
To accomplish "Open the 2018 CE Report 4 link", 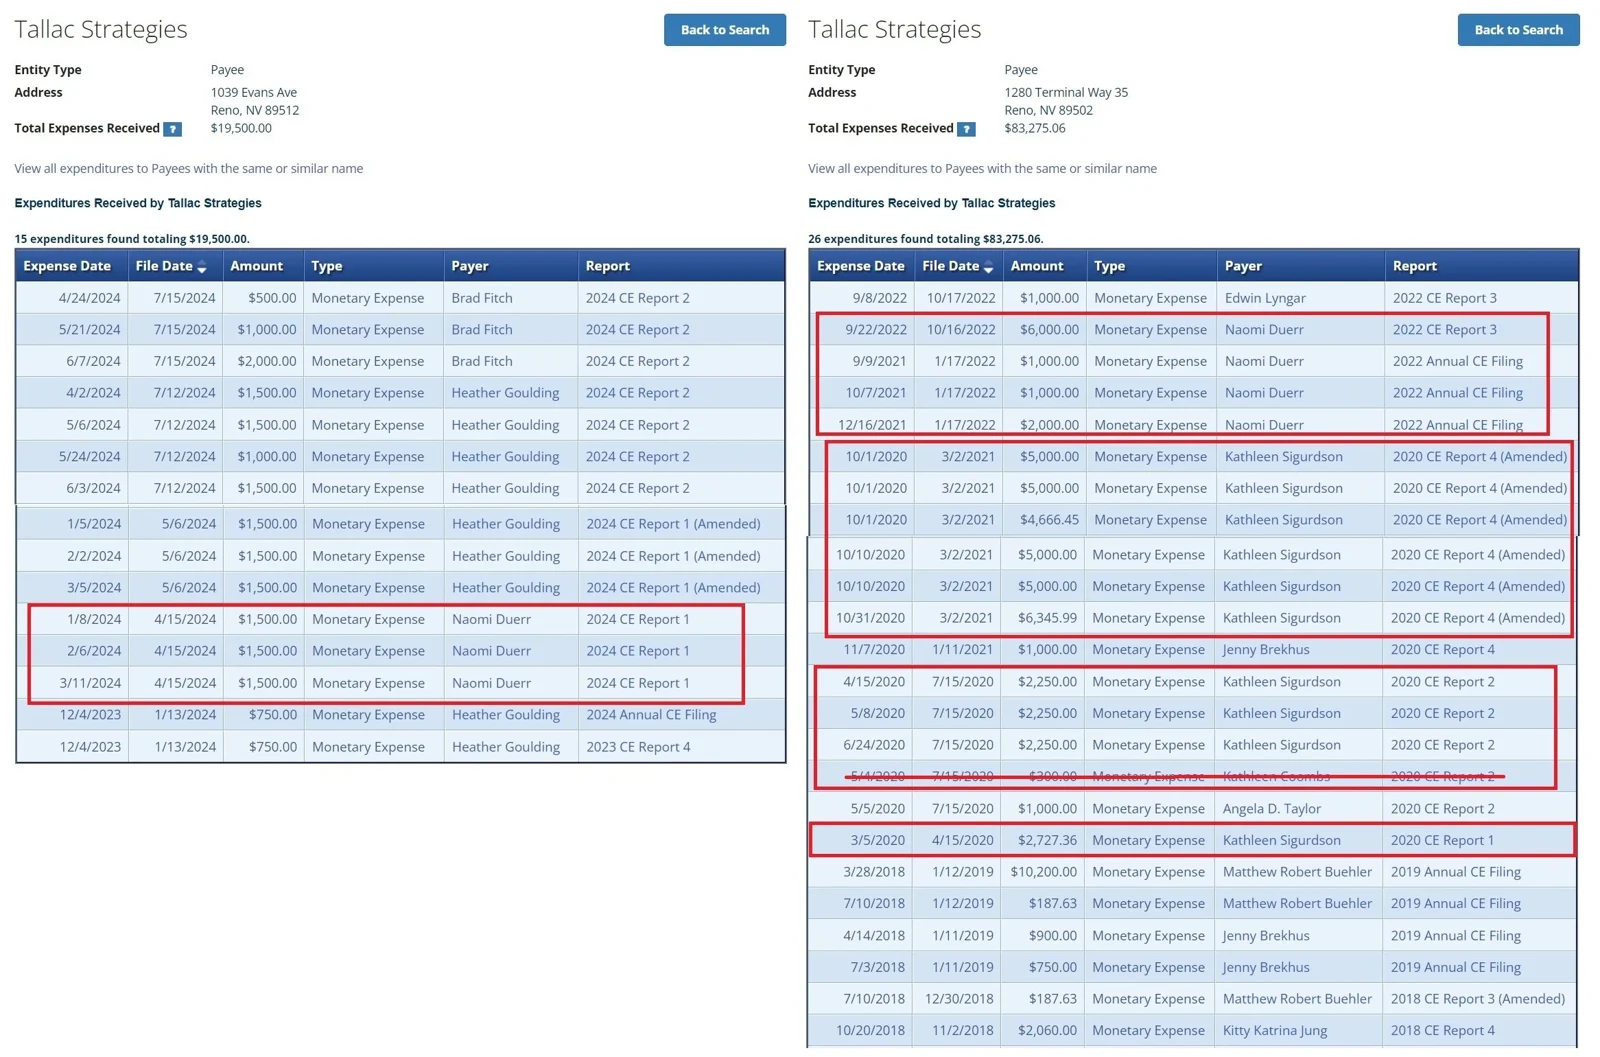I will coord(1442,1031).
